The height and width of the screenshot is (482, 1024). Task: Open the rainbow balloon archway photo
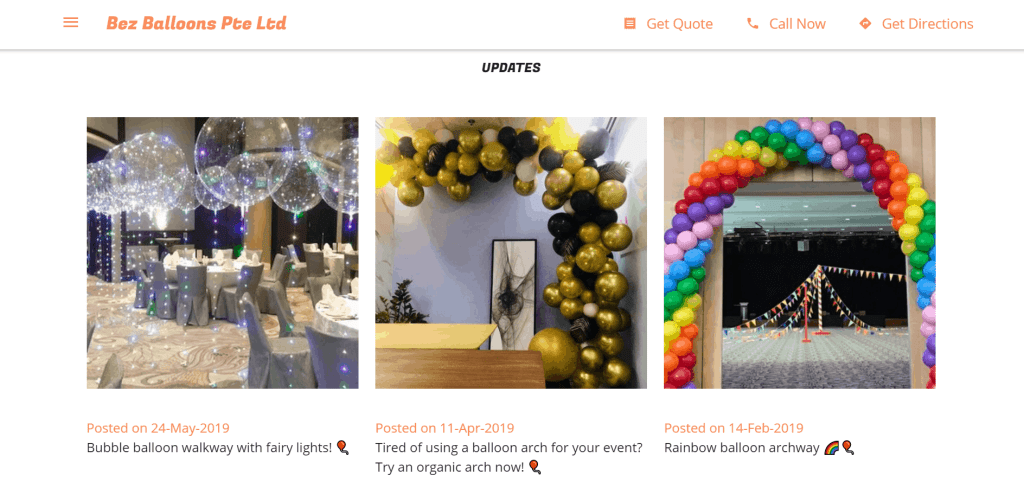click(800, 253)
